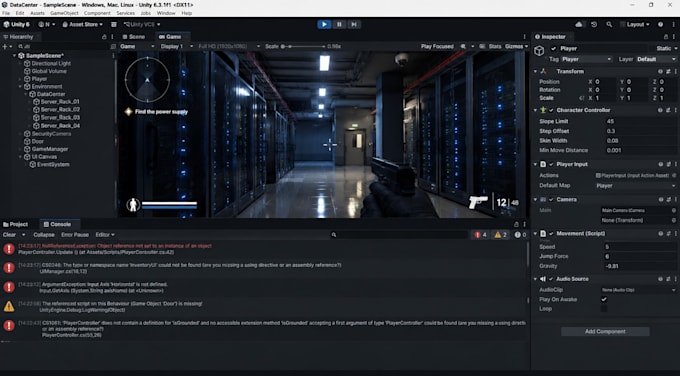
Task: Switch to the Project tab
Action: click(16, 224)
